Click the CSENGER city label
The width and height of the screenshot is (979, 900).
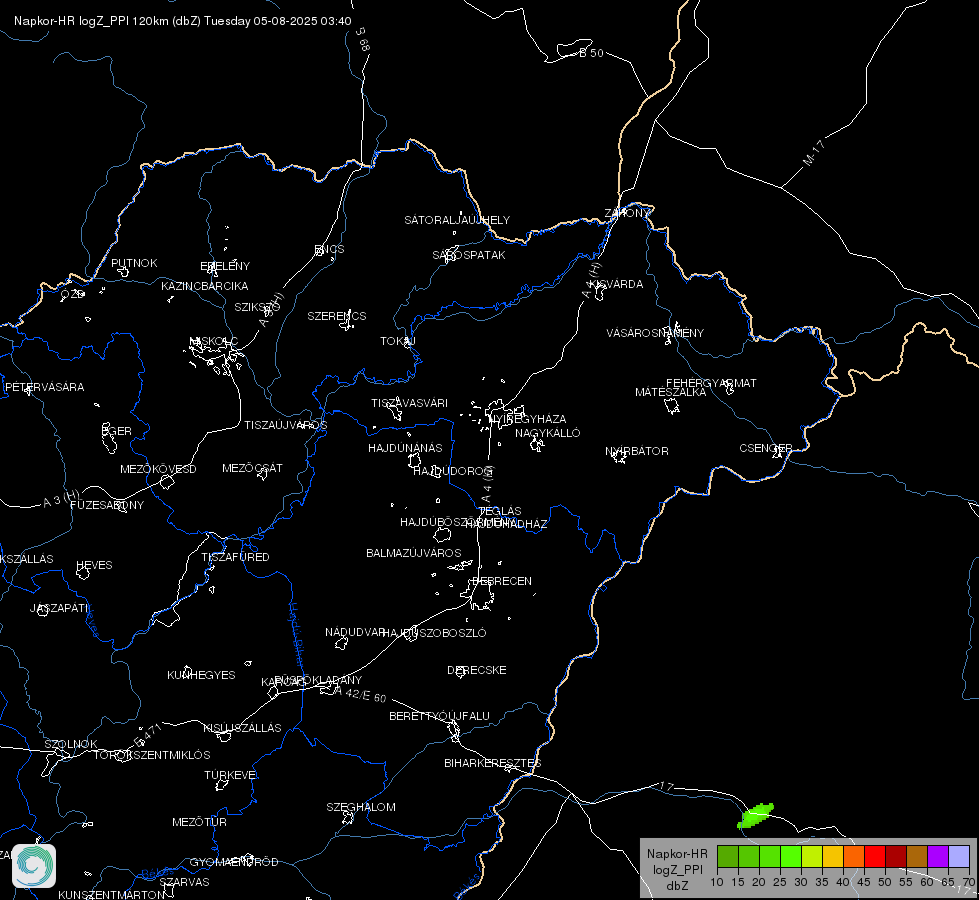point(766,448)
